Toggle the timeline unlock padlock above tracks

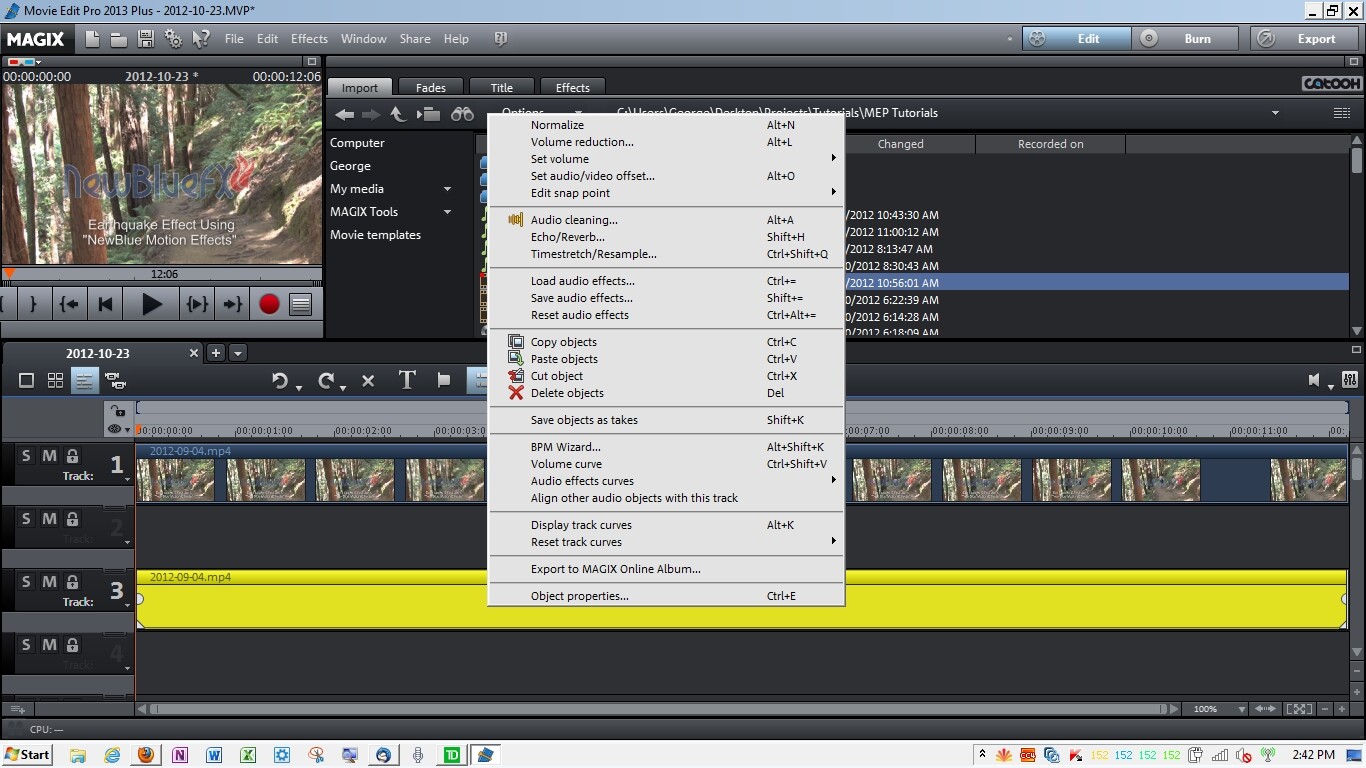[x=118, y=410]
